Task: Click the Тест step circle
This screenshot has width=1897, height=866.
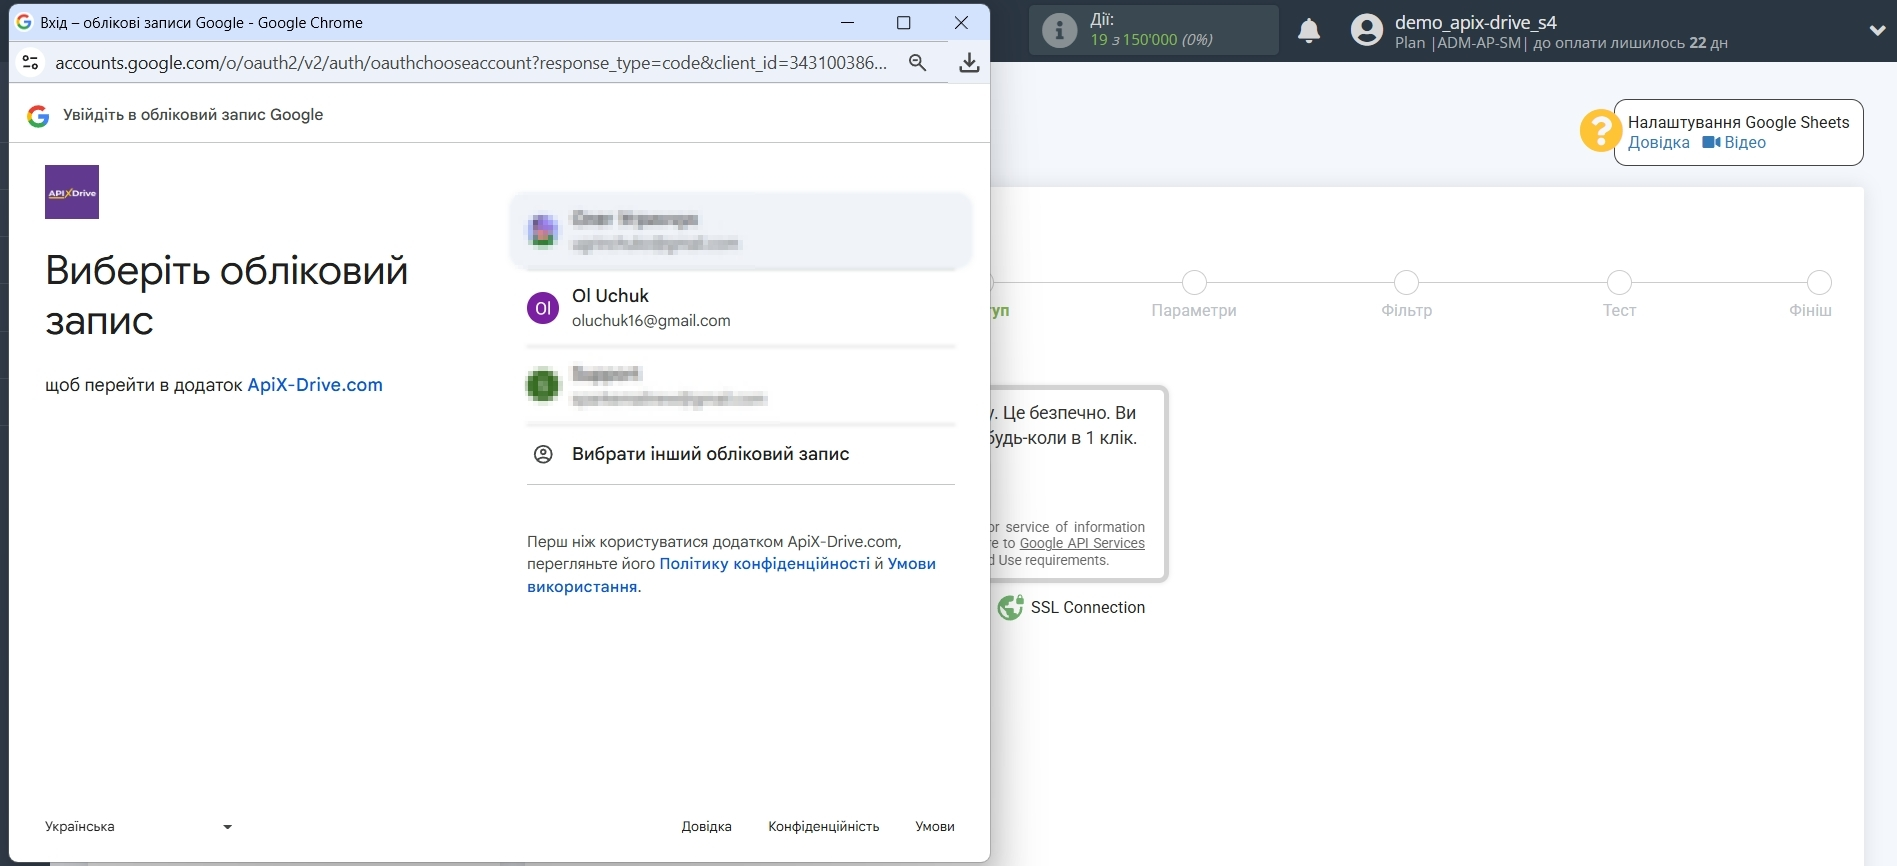Action: pos(1619,282)
